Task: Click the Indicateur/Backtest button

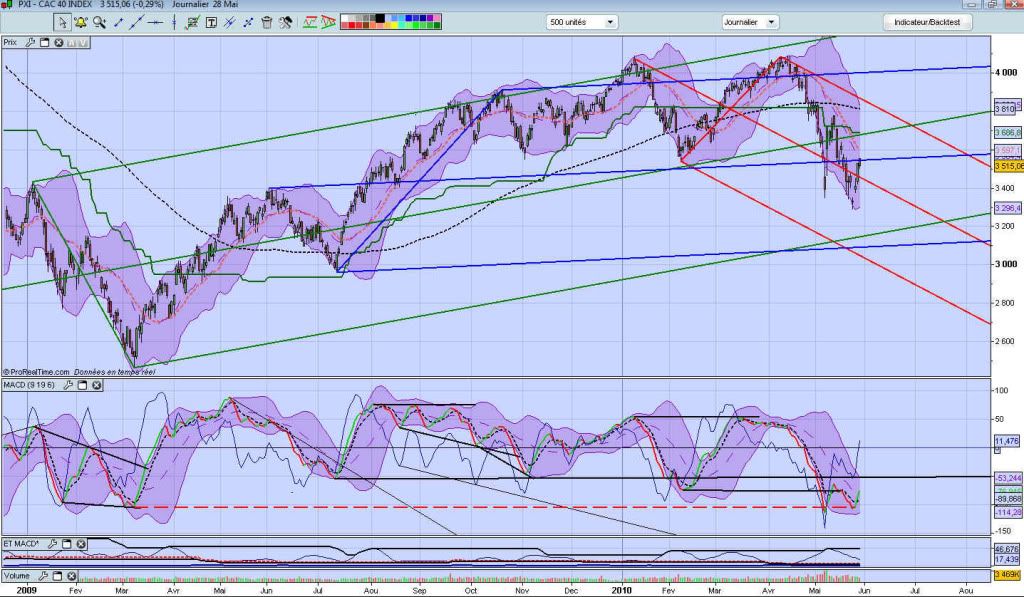Action: click(x=927, y=22)
